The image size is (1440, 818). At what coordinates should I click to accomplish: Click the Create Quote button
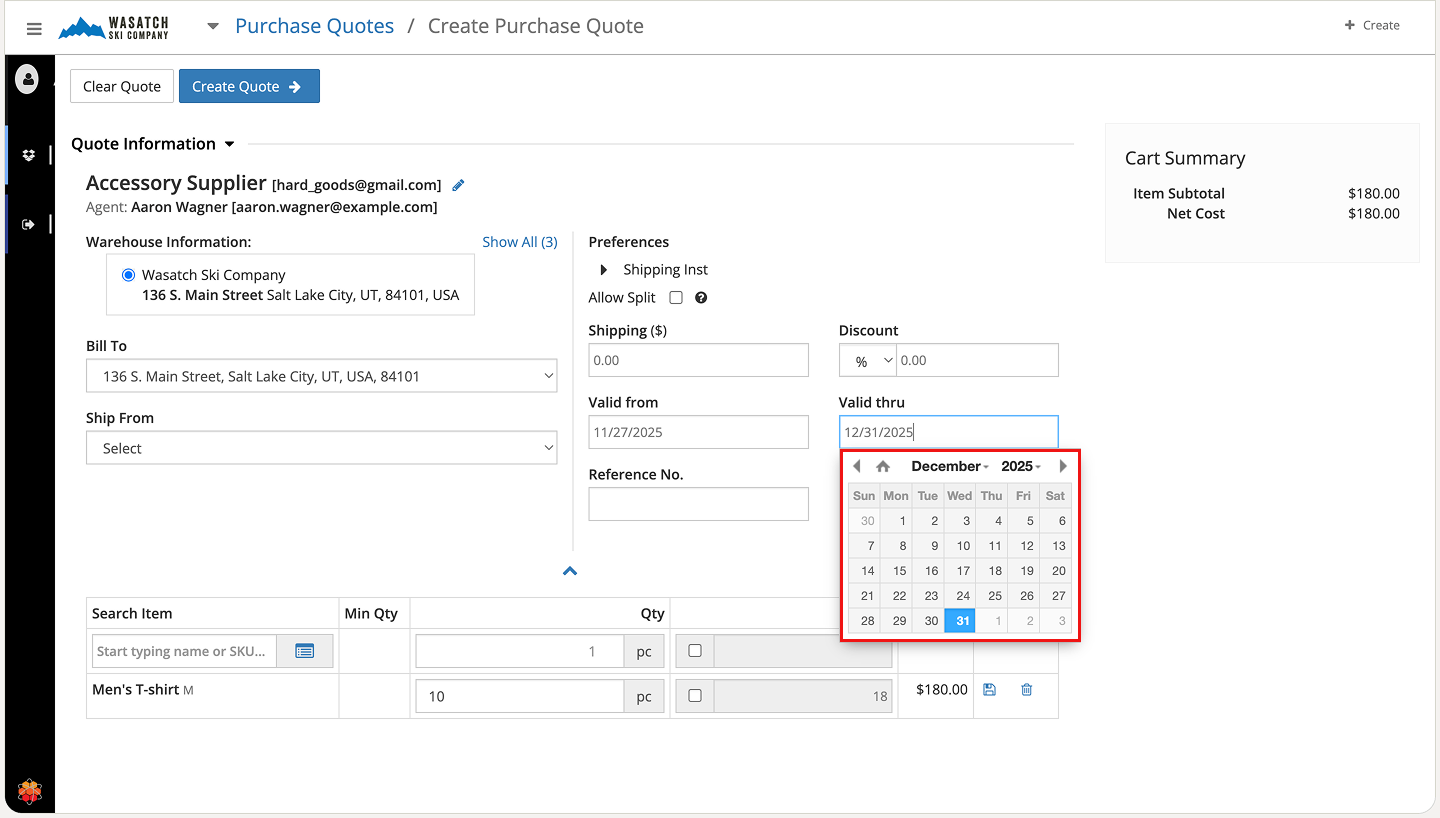pyautogui.click(x=249, y=87)
